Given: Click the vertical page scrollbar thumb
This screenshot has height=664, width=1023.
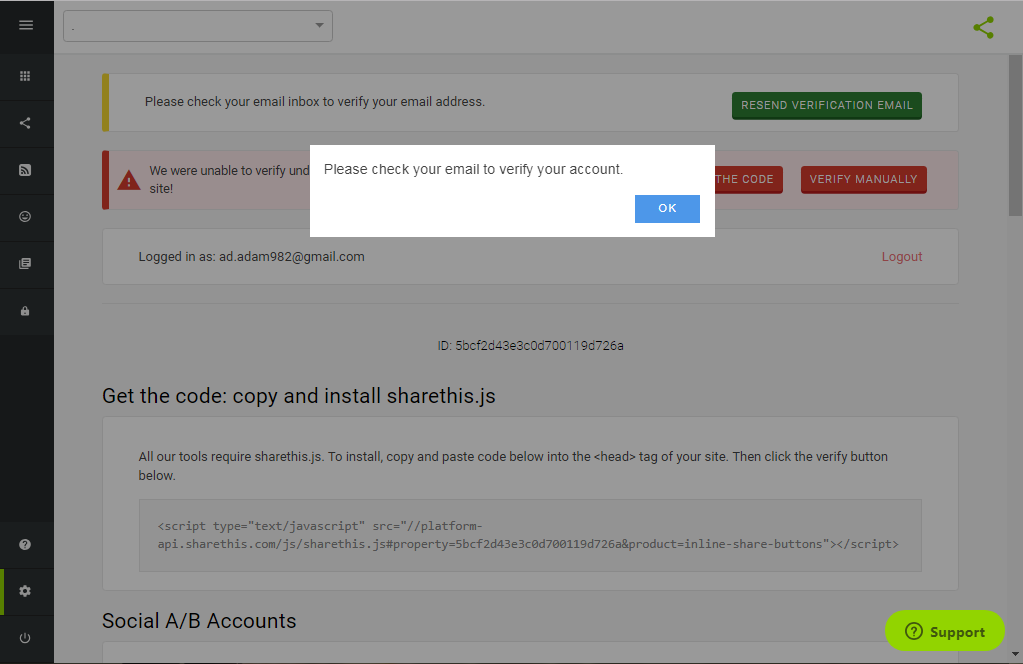Looking at the screenshot, I should (1015, 135).
